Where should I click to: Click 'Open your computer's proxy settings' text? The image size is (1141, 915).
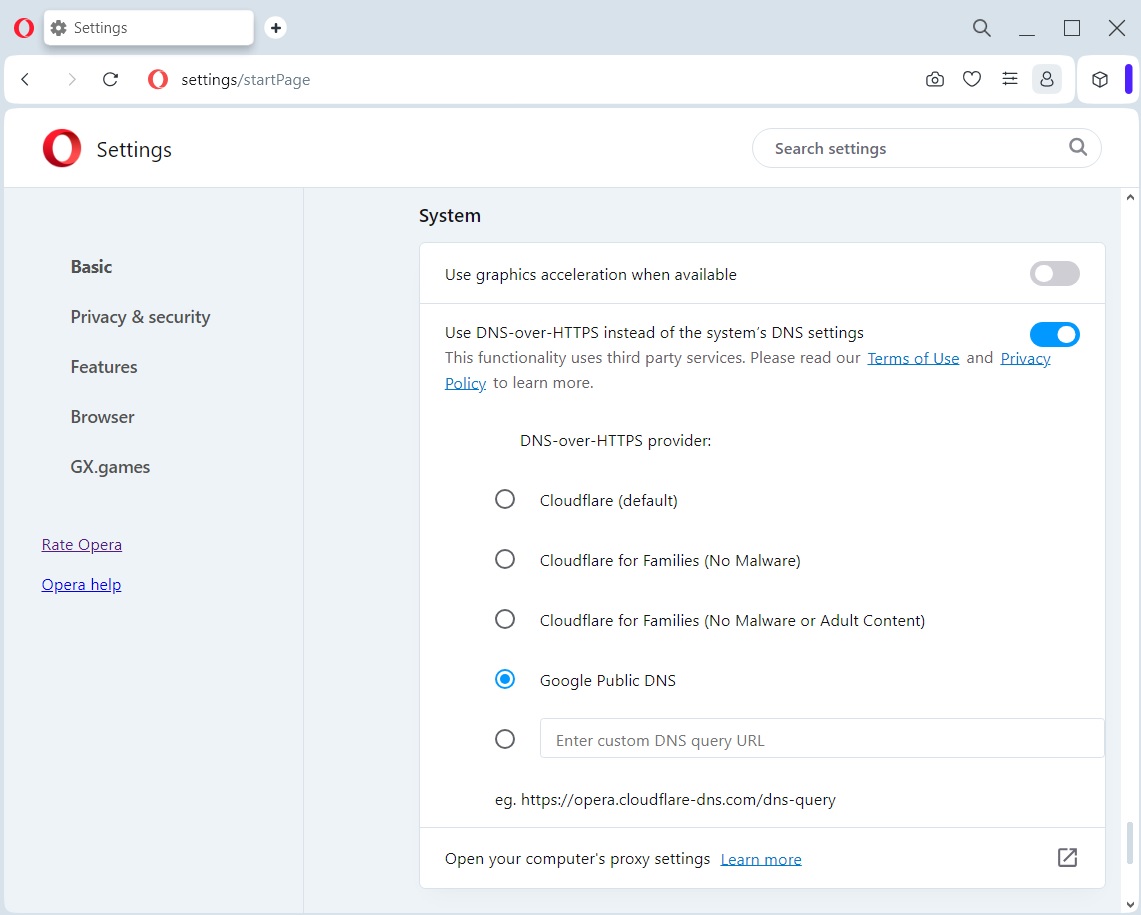click(x=577, y=859)
